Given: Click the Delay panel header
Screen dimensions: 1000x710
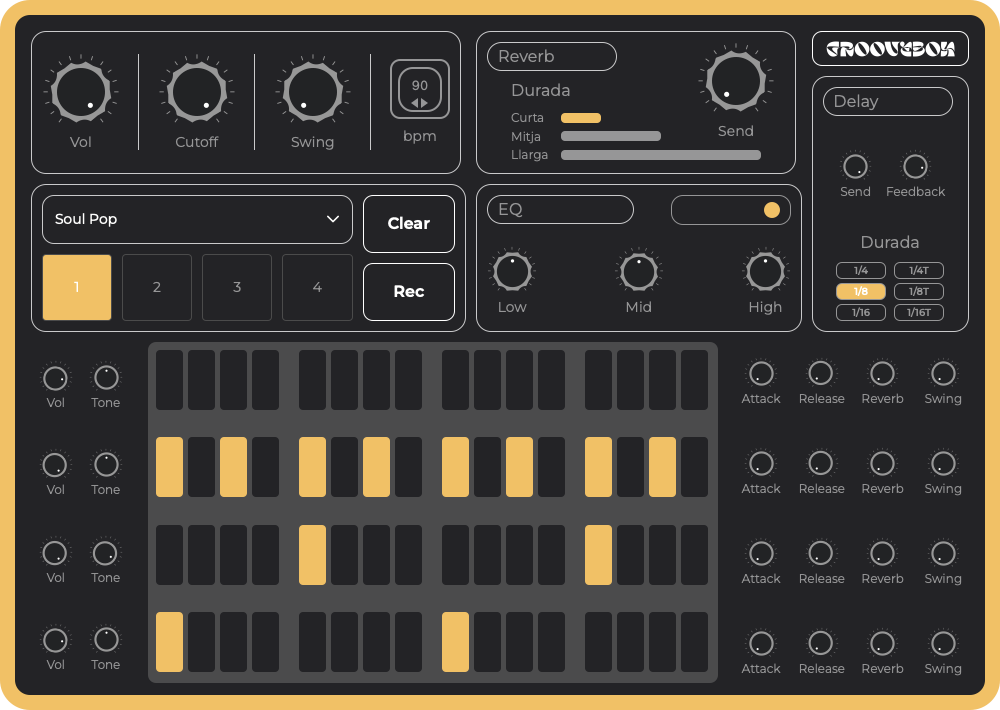Looking at the screenshot, I should click(887, 101).
